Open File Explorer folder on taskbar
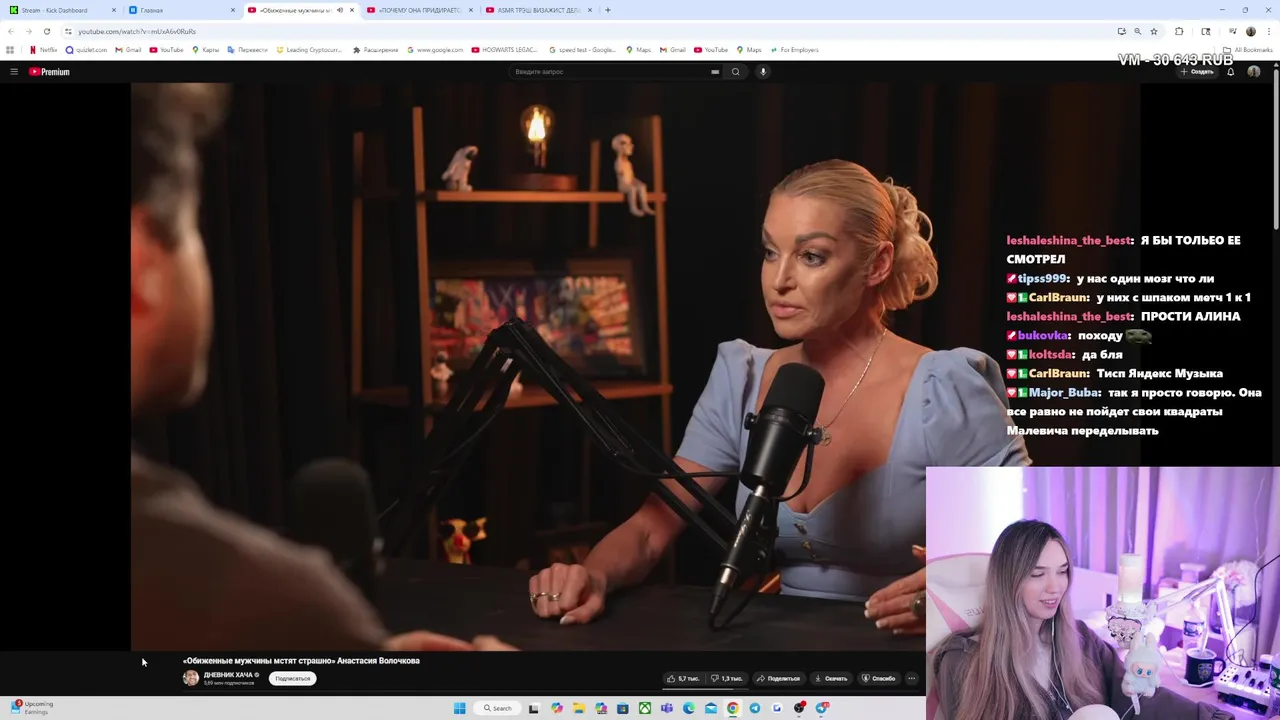Image resolution: width=1280 pixels, height=720 pixels. (x=579, y=708)
